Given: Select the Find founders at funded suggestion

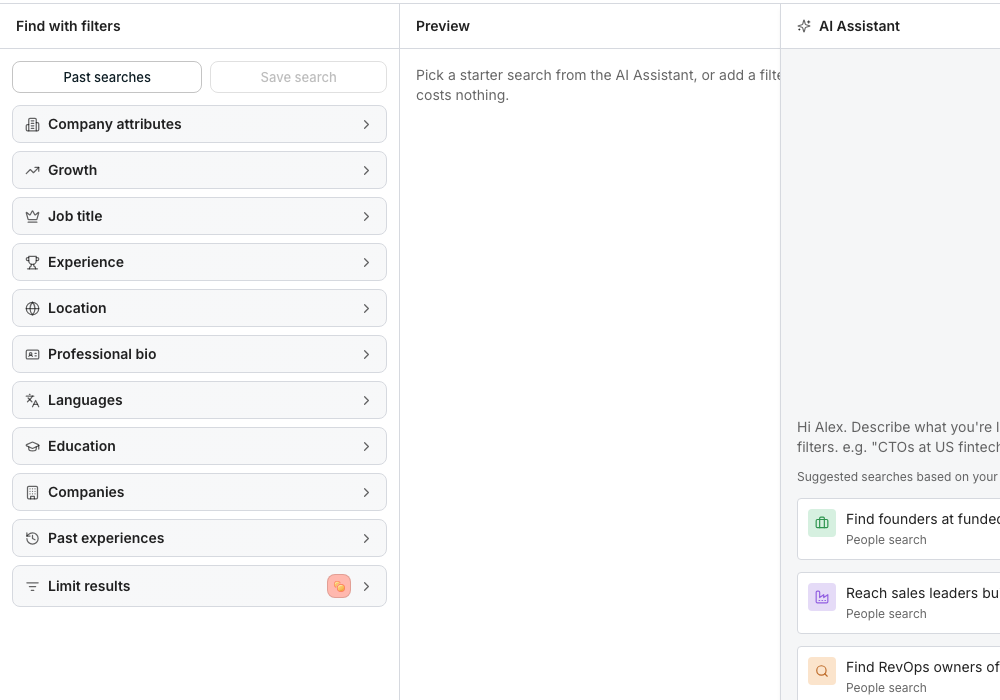Looking at the screenshot, I should click(x=899, y=529).
